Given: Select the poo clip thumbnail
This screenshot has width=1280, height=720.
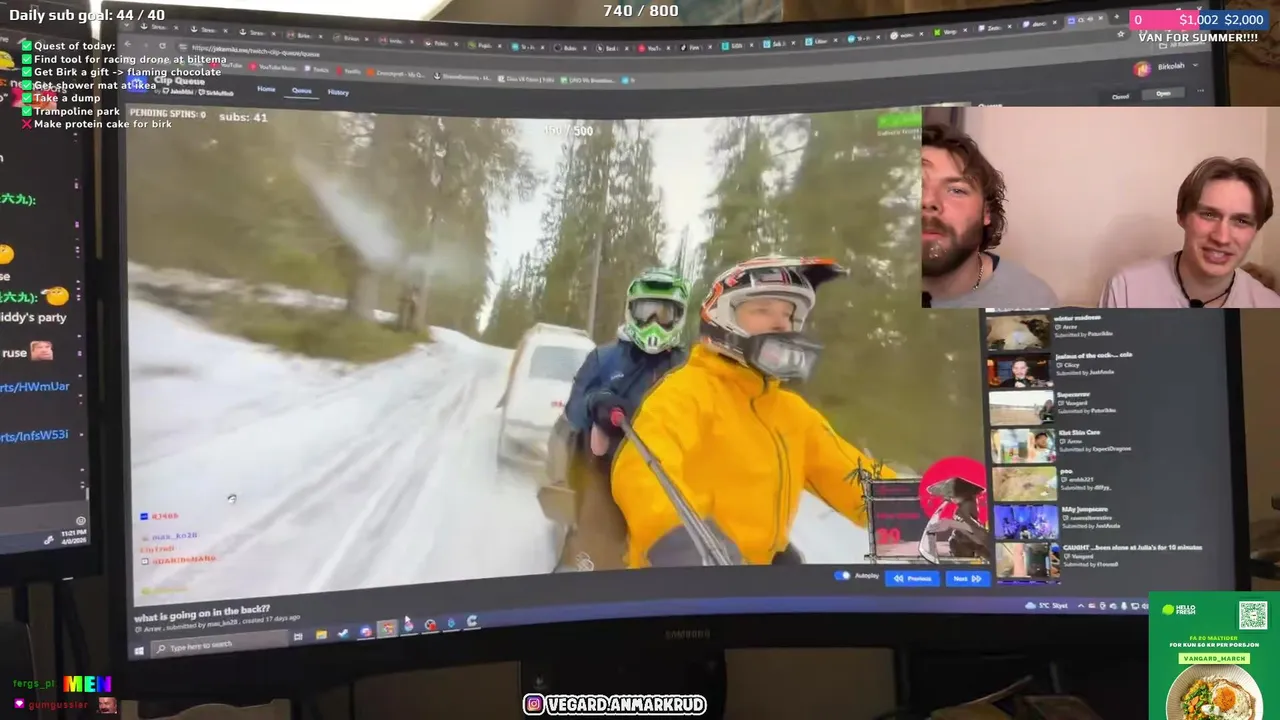Looking at the screenshot, I should click(1024, 483).
